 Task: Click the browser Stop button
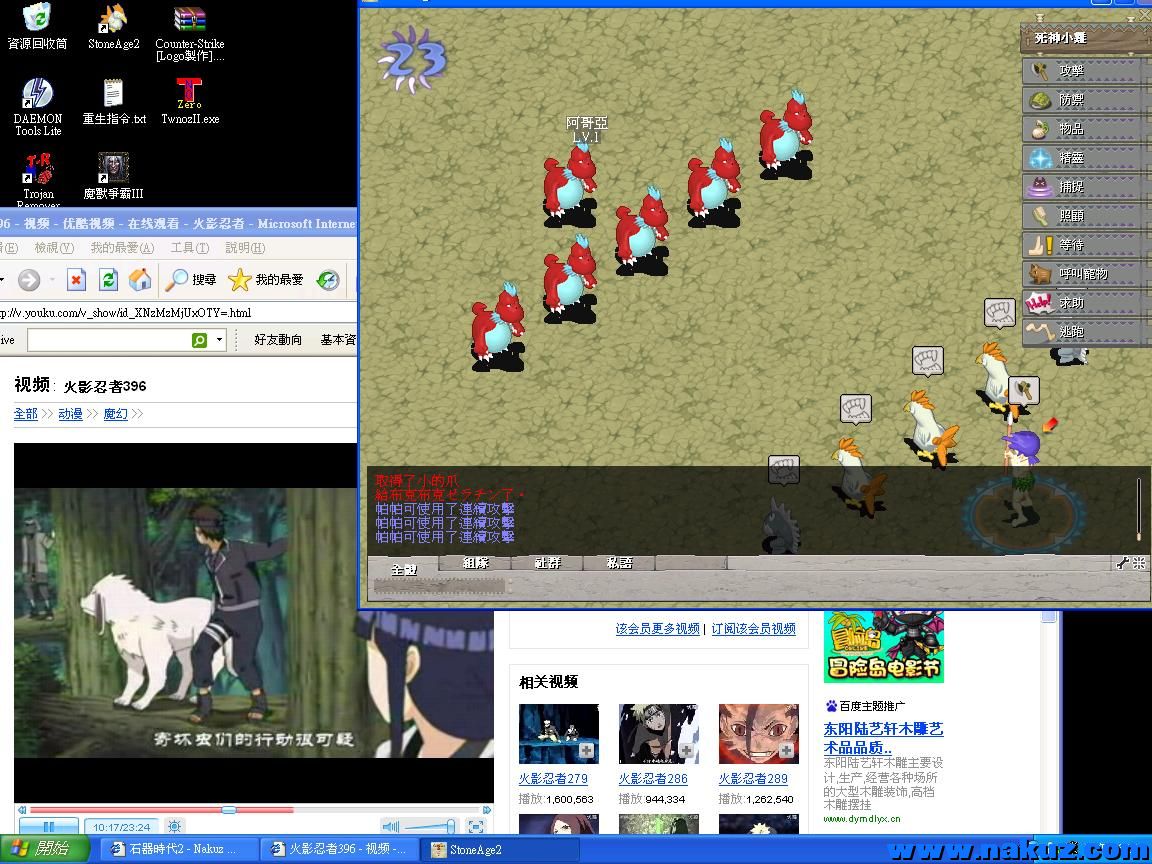76,280
